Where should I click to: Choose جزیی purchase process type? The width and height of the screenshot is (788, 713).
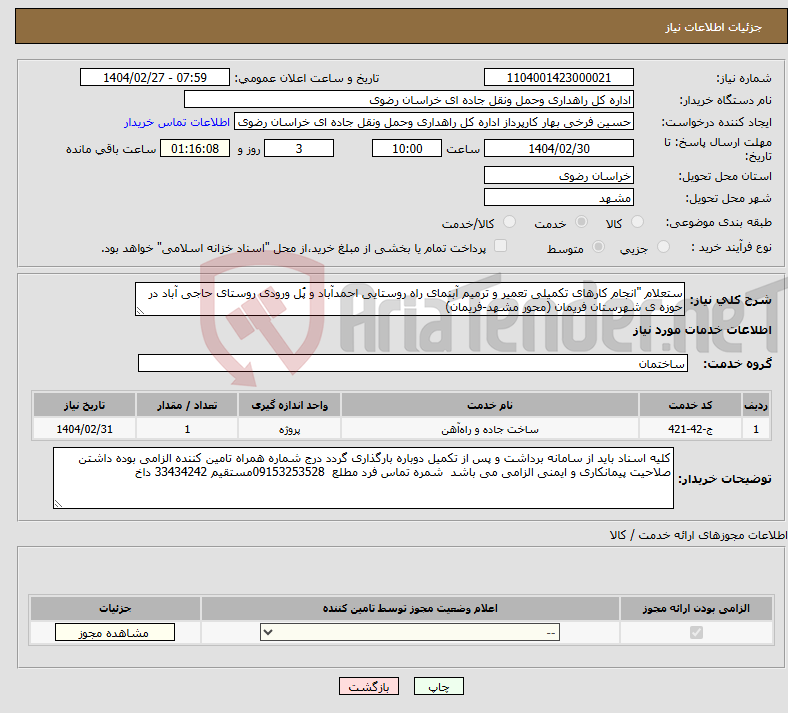(663, 246)
